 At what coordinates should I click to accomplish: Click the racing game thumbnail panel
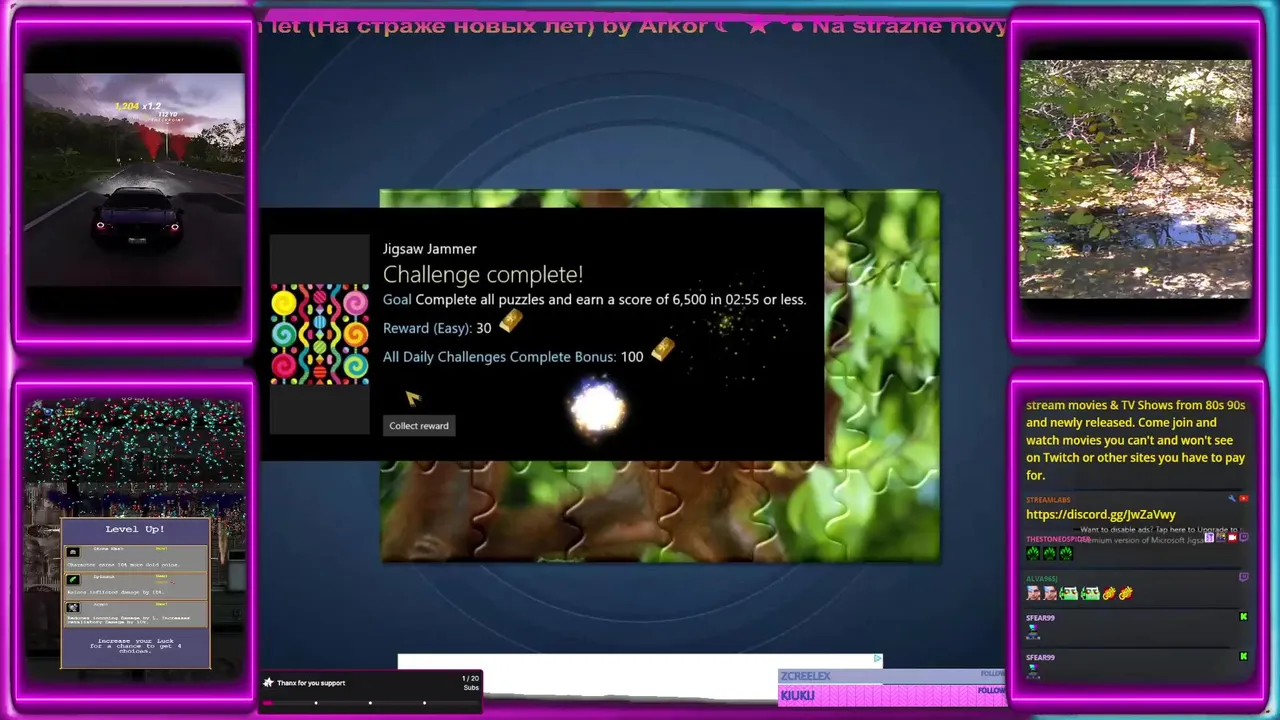point(134,180)
